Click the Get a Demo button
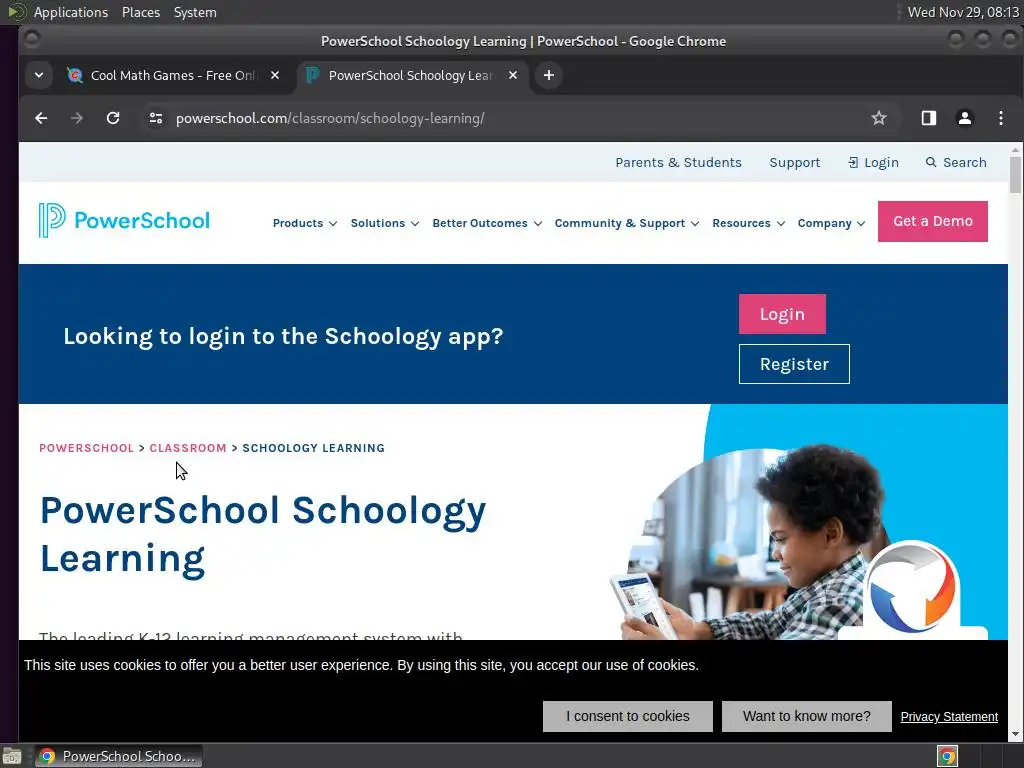The image size is (1024, 768). tap(933, 221)
